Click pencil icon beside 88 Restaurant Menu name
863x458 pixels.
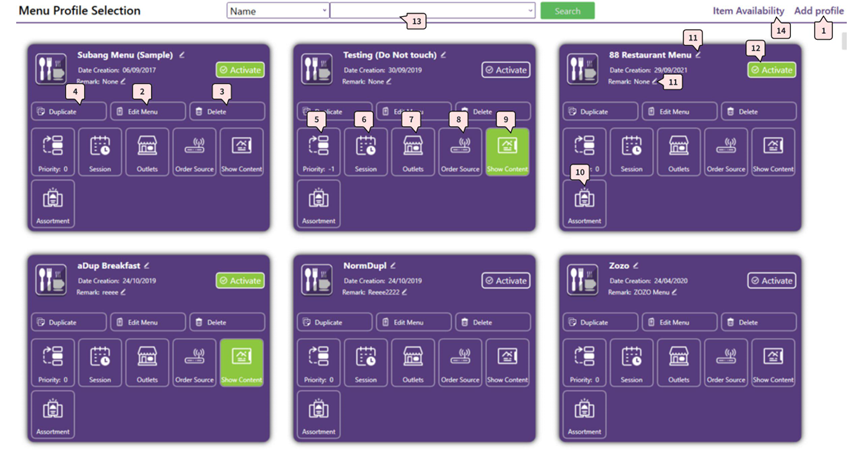[x=698, y=55]
